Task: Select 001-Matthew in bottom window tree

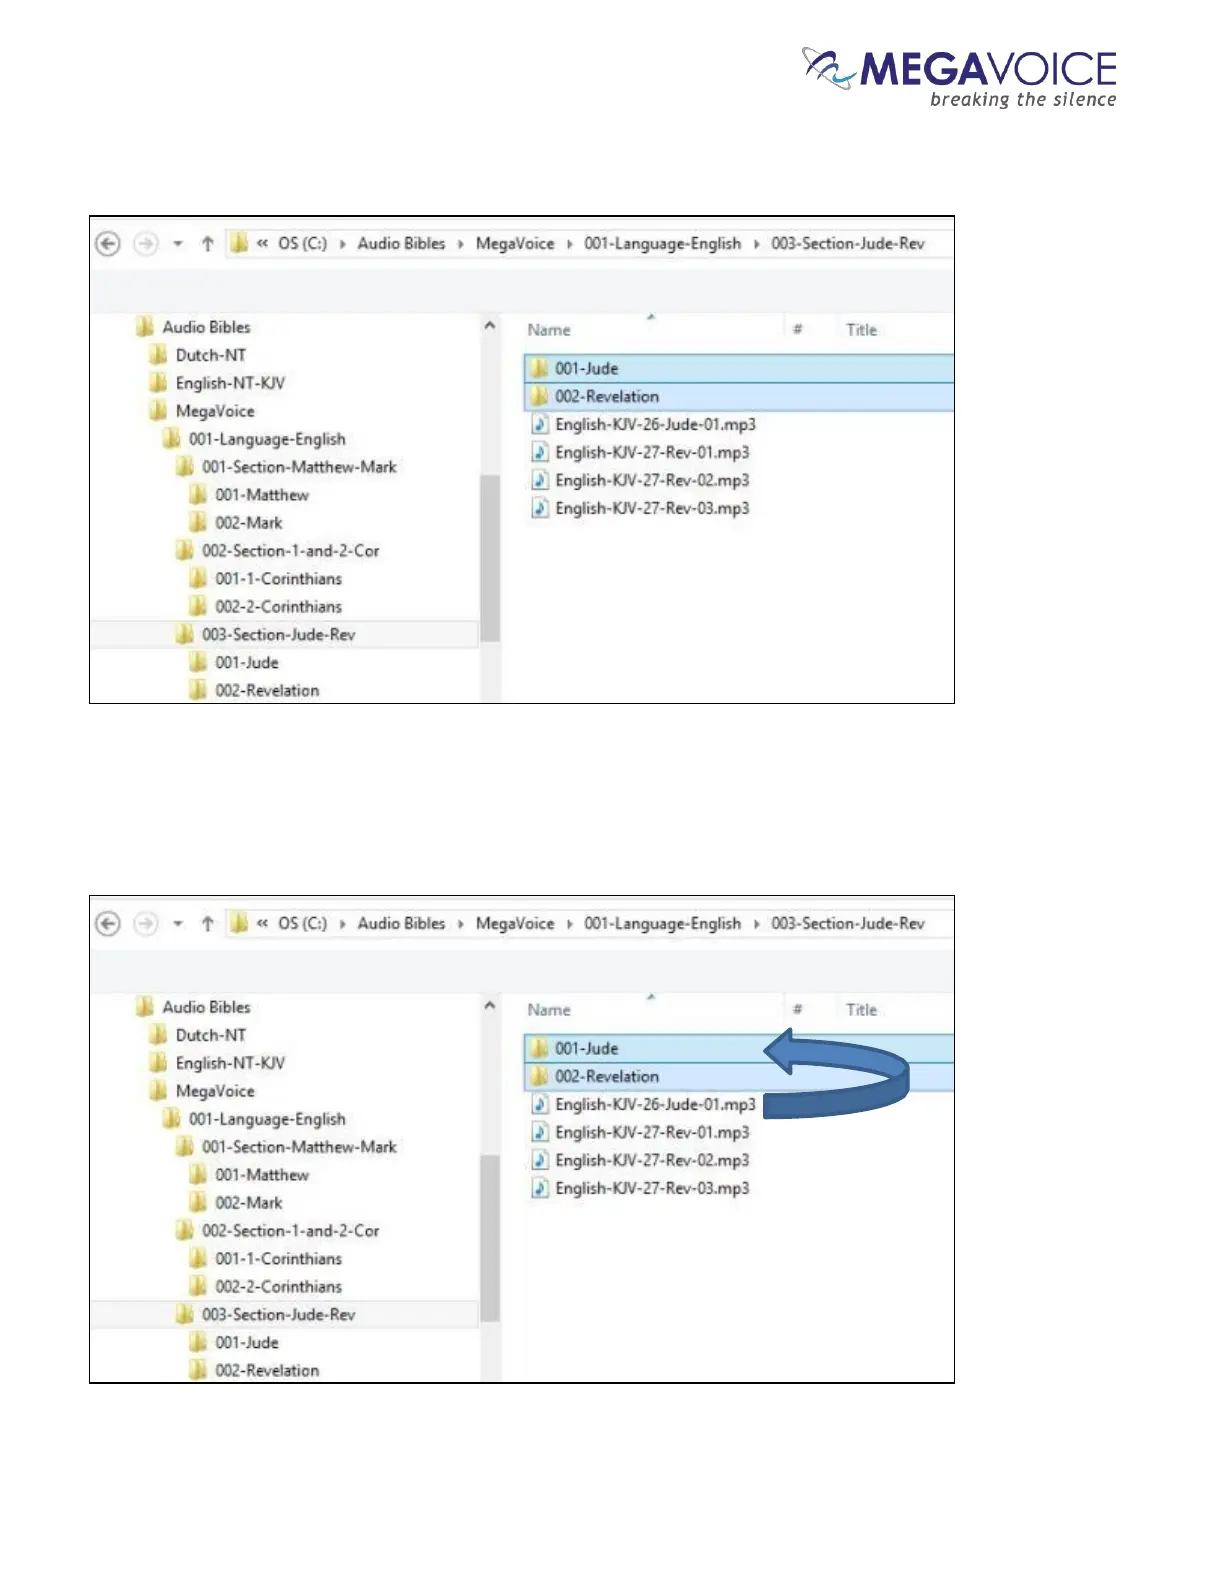Action: 249,1175
